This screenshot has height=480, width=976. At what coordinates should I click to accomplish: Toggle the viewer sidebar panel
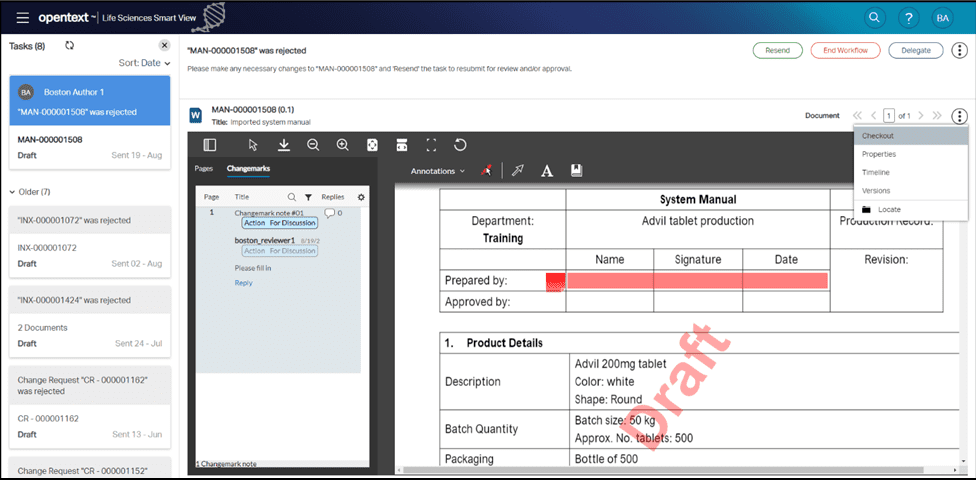[210, 145]
